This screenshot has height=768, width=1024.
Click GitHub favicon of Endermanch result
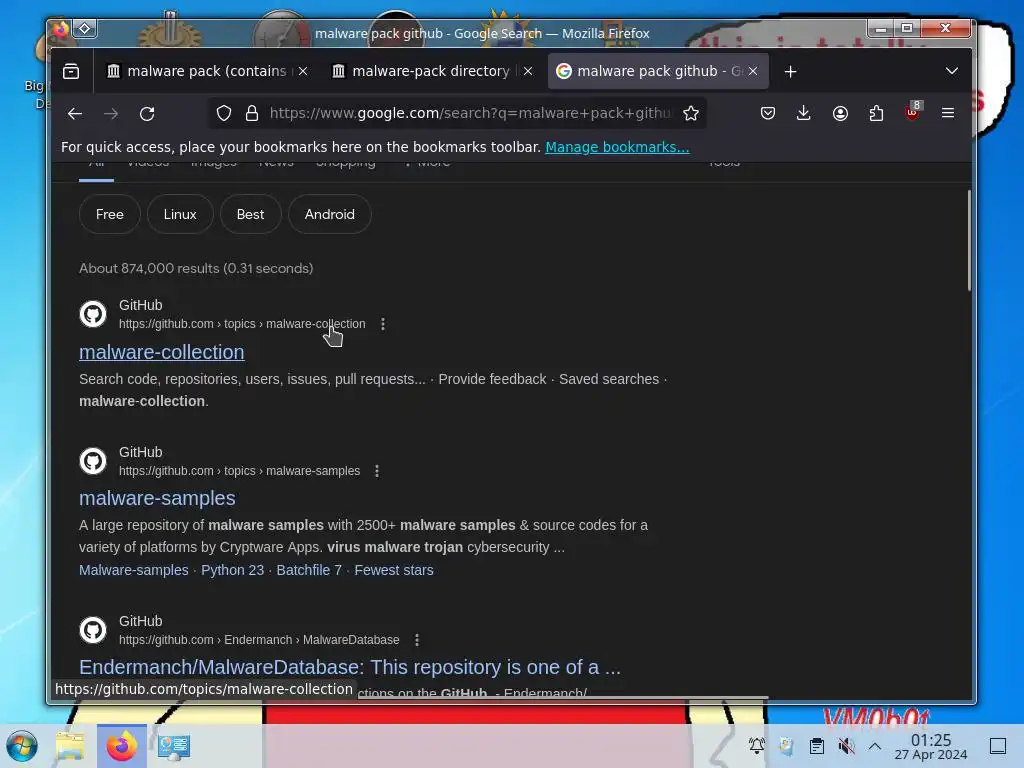click(x=93, y=630)
